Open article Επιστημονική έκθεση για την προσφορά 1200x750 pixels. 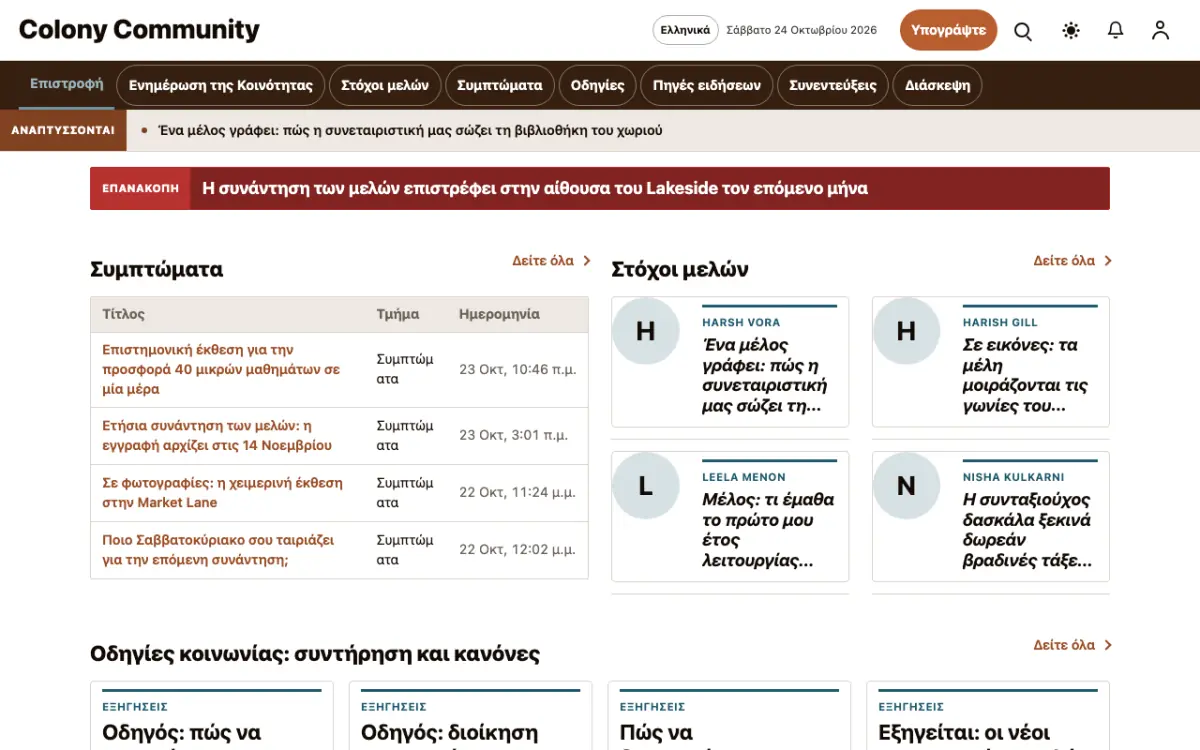(221, 370)
